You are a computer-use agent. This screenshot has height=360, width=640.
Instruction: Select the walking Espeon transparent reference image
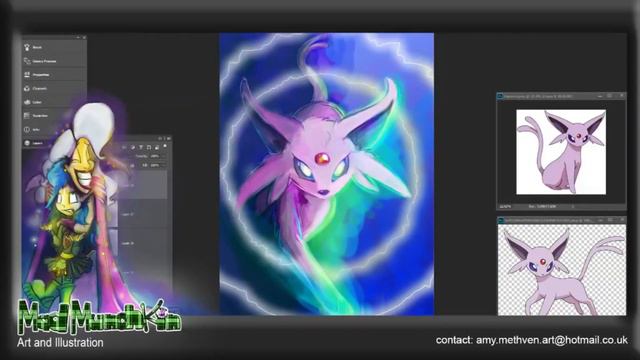pos(562,270)
